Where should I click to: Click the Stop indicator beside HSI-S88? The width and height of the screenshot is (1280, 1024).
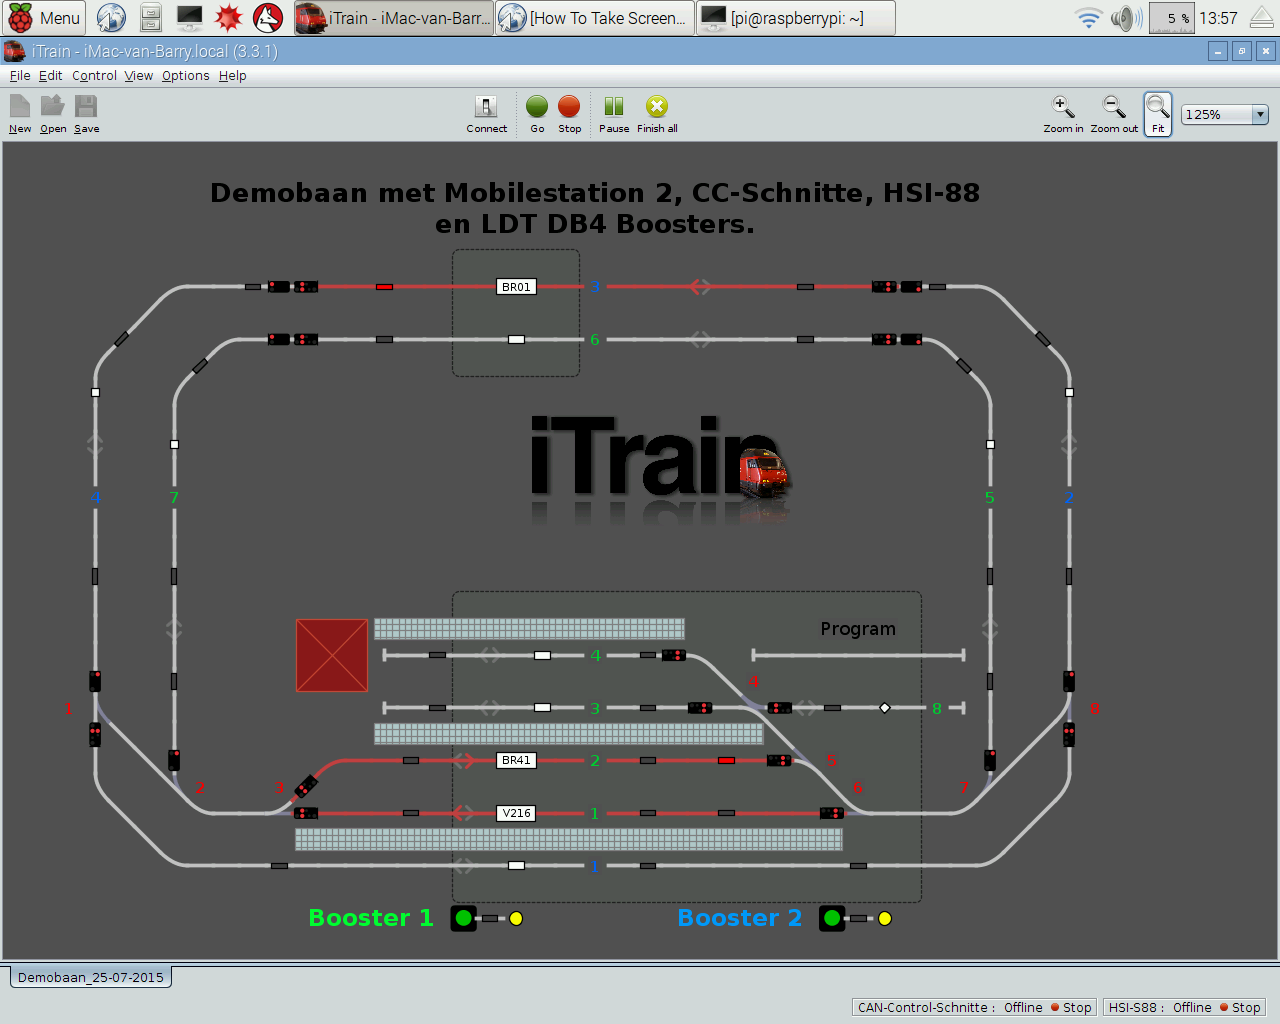[x=1240, y=1007]
